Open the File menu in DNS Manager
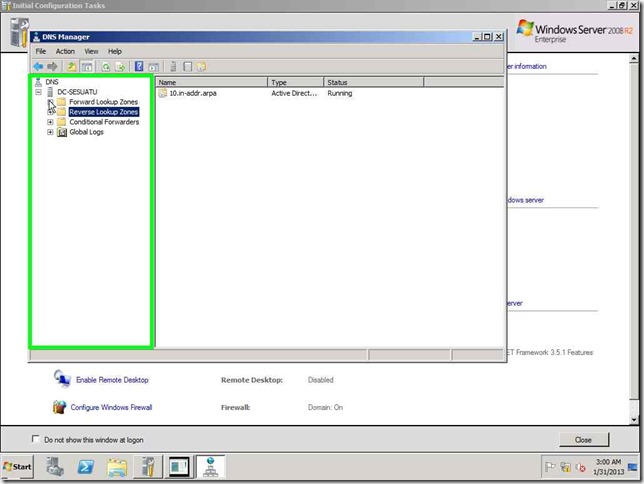This screenshot has width=644, height=484. (41, 51)
